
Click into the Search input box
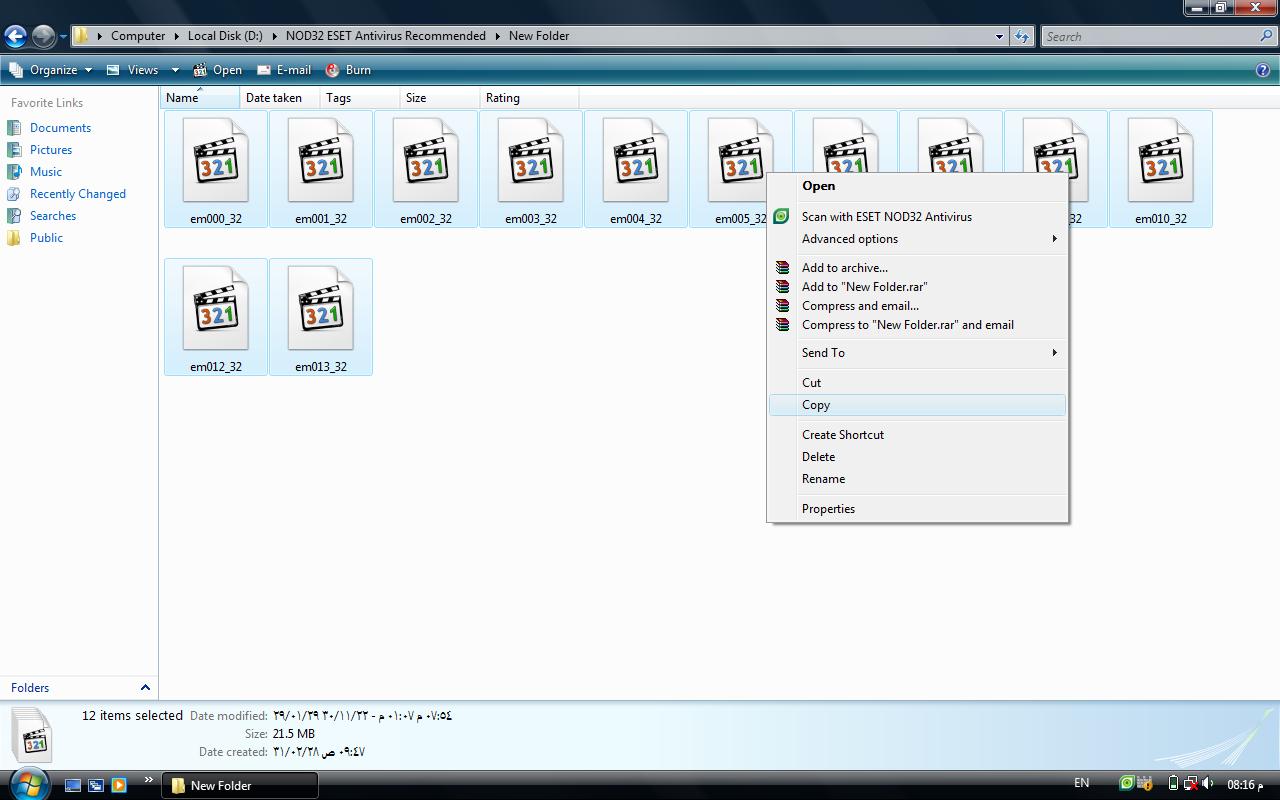pos(1148,36)
